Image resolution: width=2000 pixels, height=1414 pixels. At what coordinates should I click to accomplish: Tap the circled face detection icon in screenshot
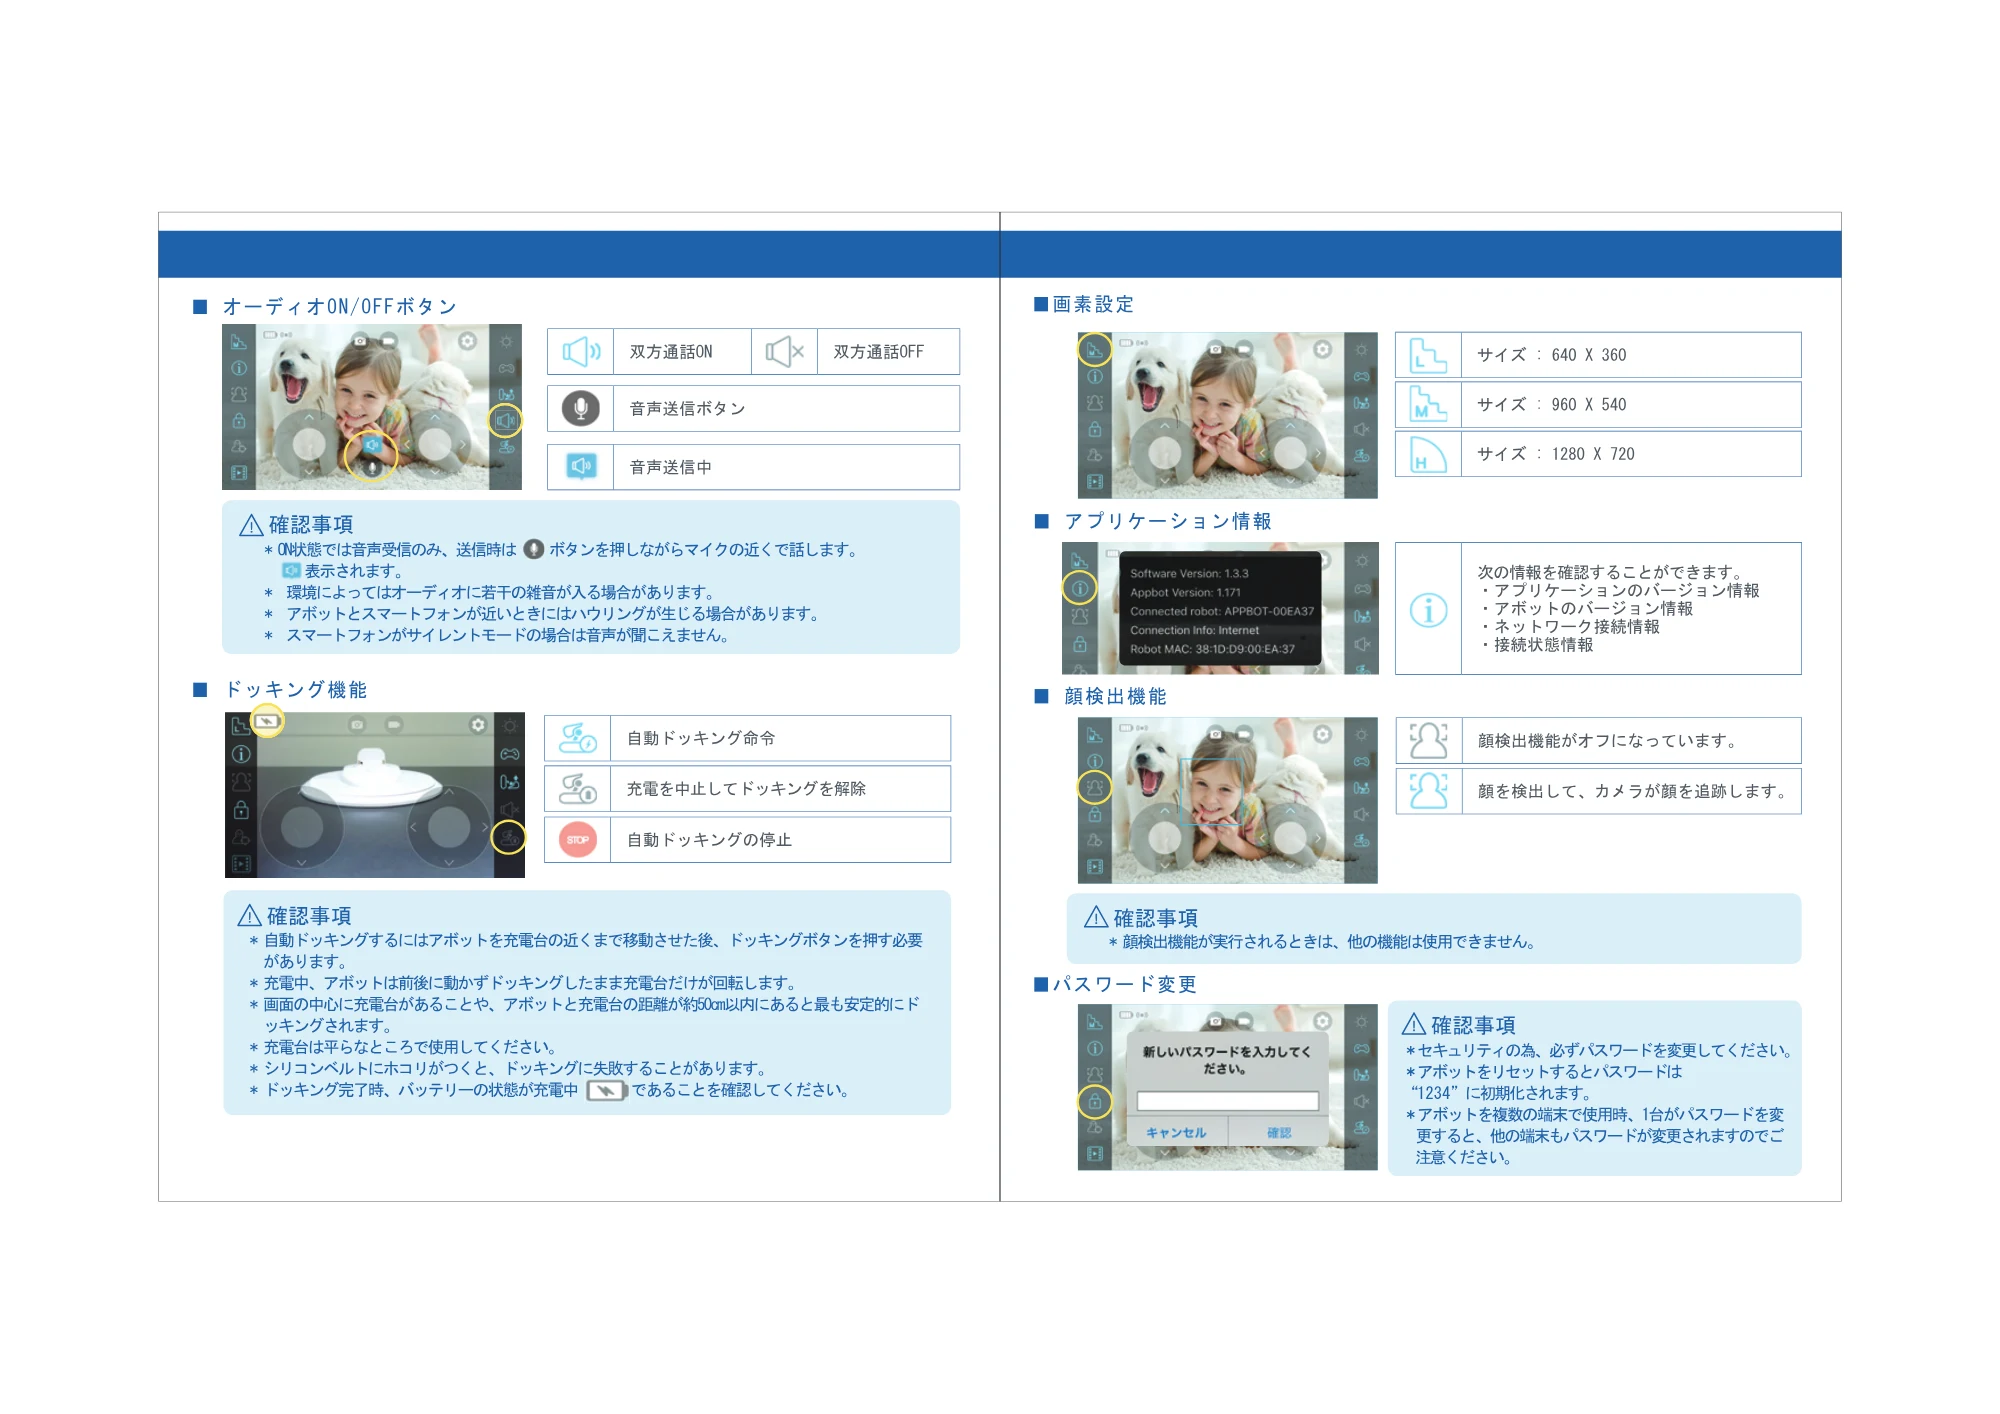1094,788
